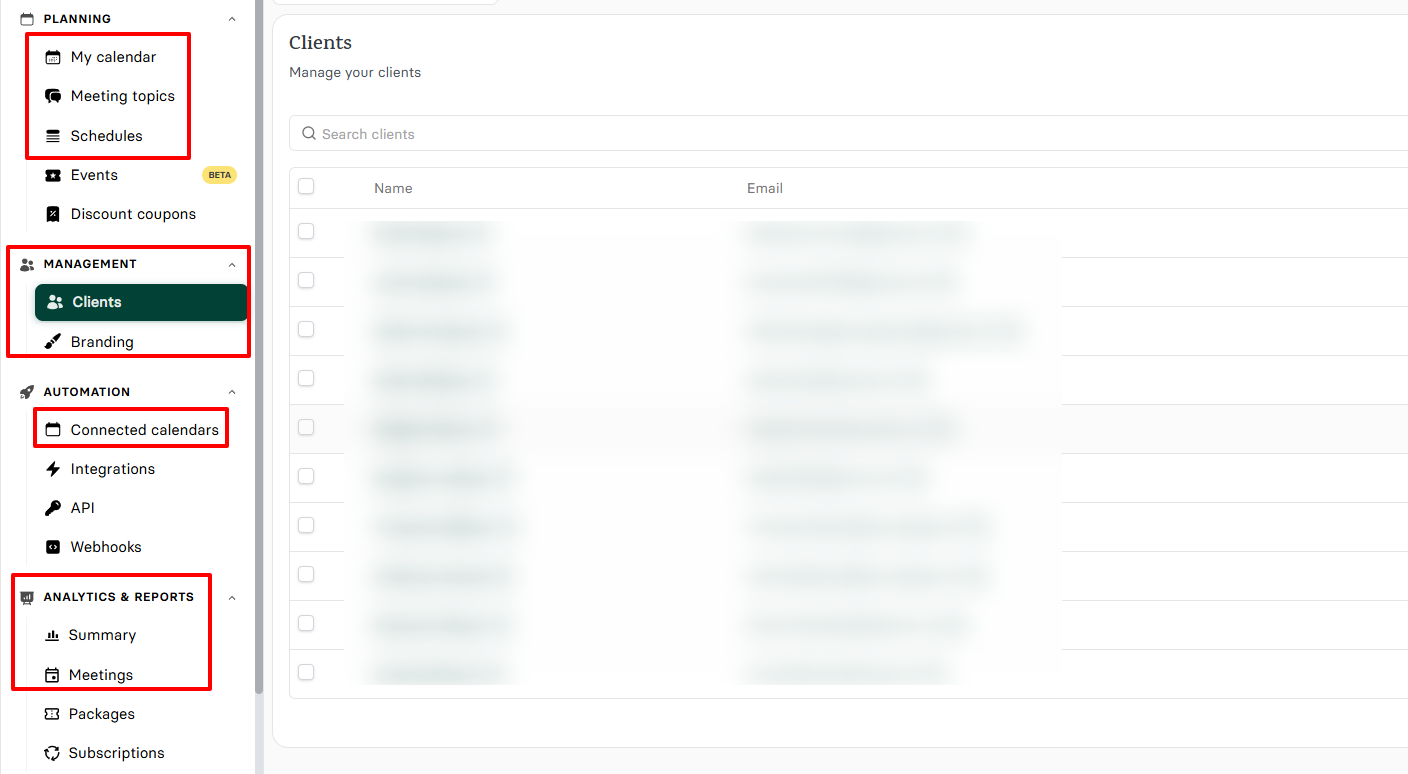Screen dimensions: 1408x774
Task: Go to the Packages page
Action: (101, 714)
